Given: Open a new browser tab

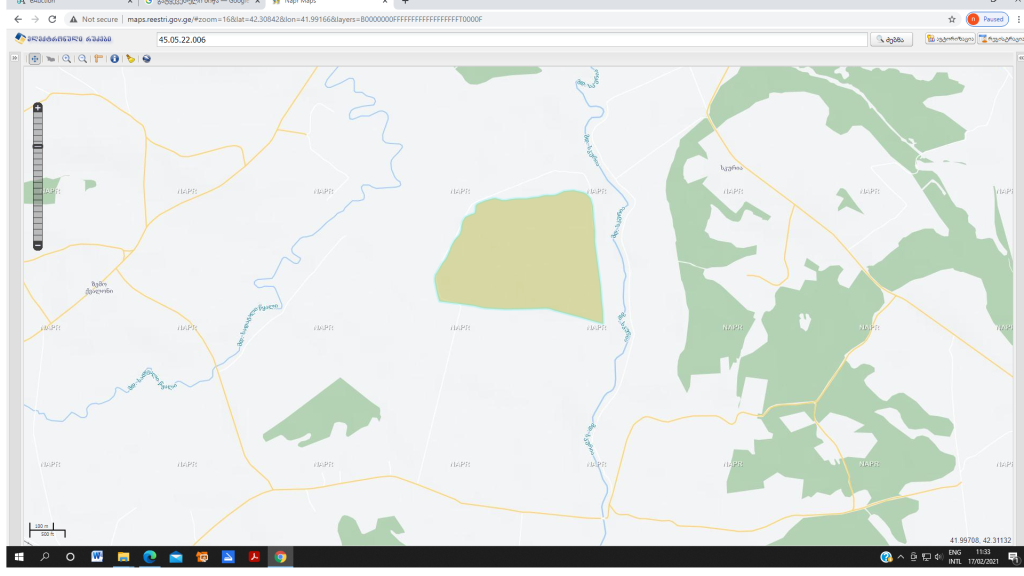Looking at the screenshot, I should tap(405, 2).
